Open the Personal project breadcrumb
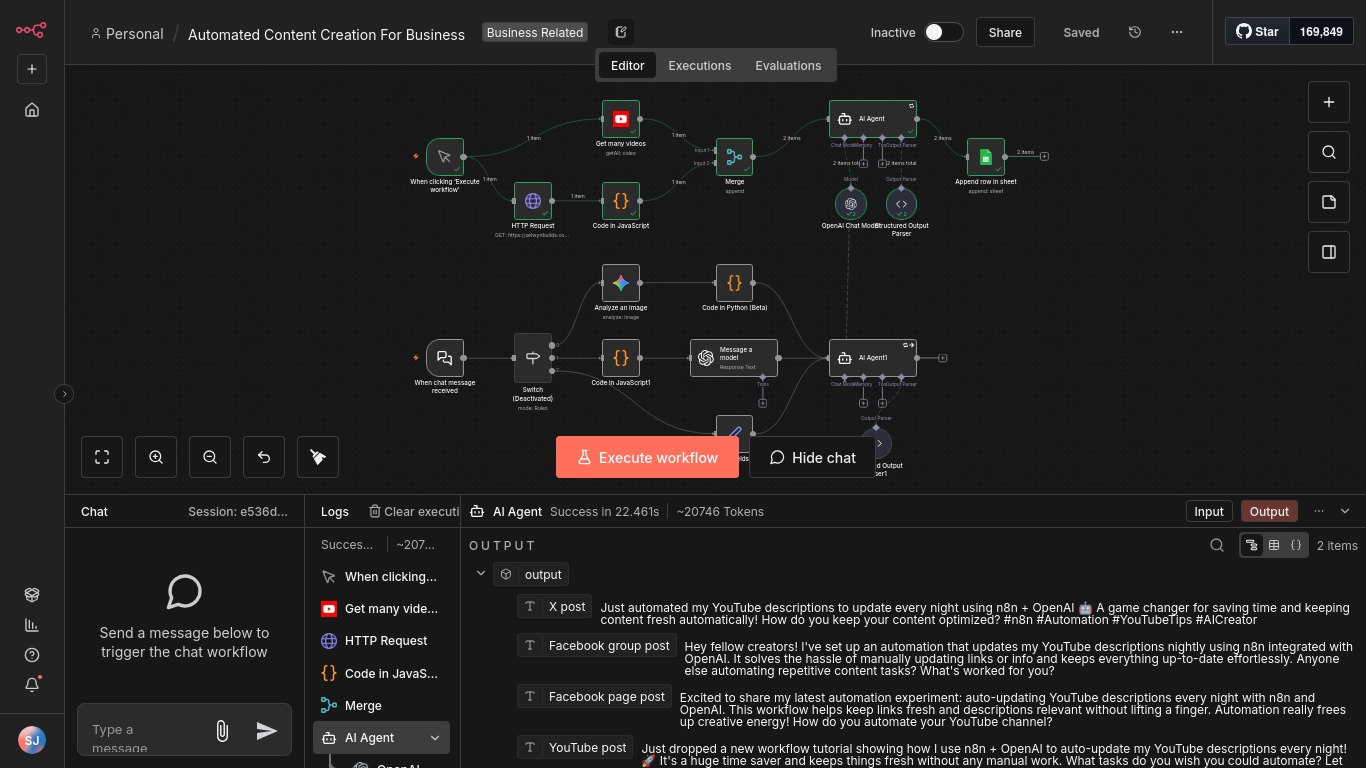Viewport: 1366px width, 768px height. pyautogui.click(x=127, y=34)
